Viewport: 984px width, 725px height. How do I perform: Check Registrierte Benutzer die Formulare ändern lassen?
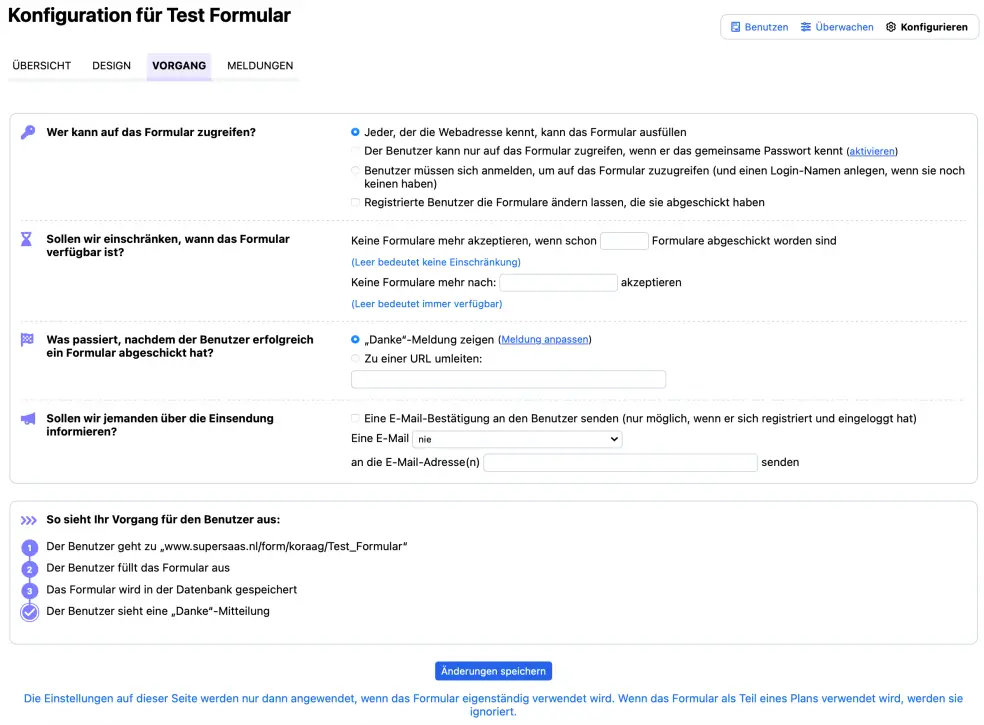(355, 202)
